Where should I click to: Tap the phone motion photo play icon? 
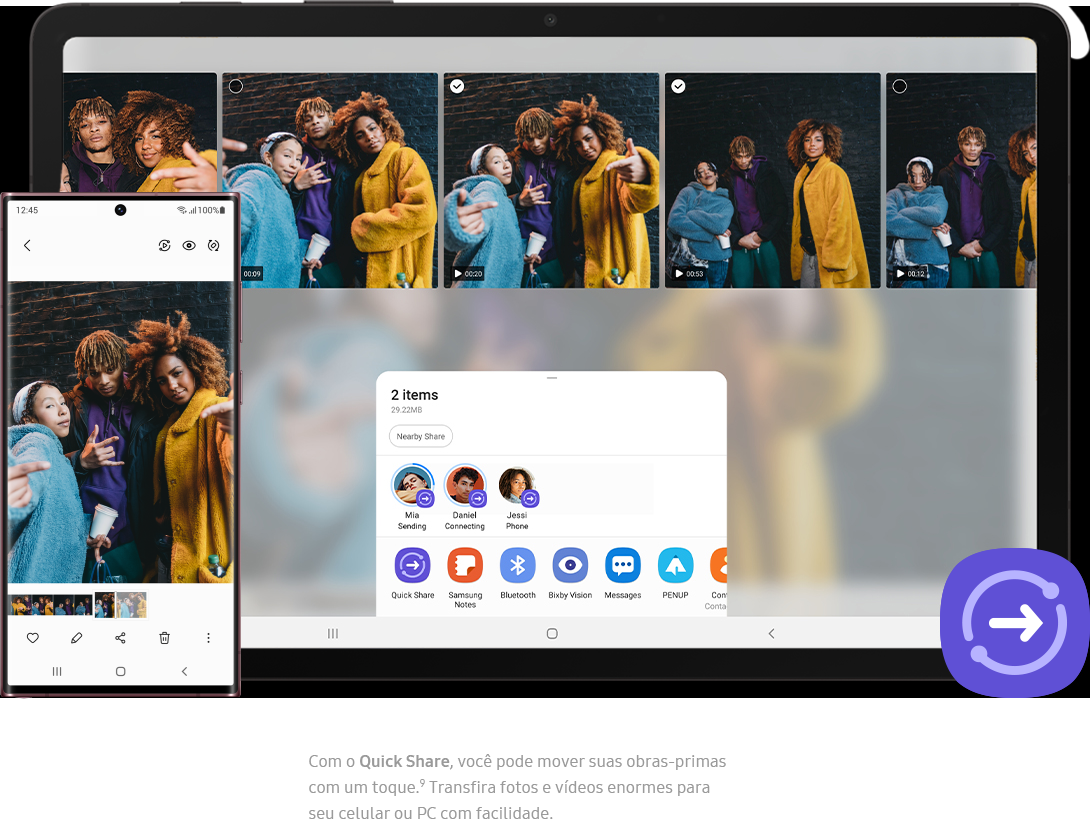(165, 245)
